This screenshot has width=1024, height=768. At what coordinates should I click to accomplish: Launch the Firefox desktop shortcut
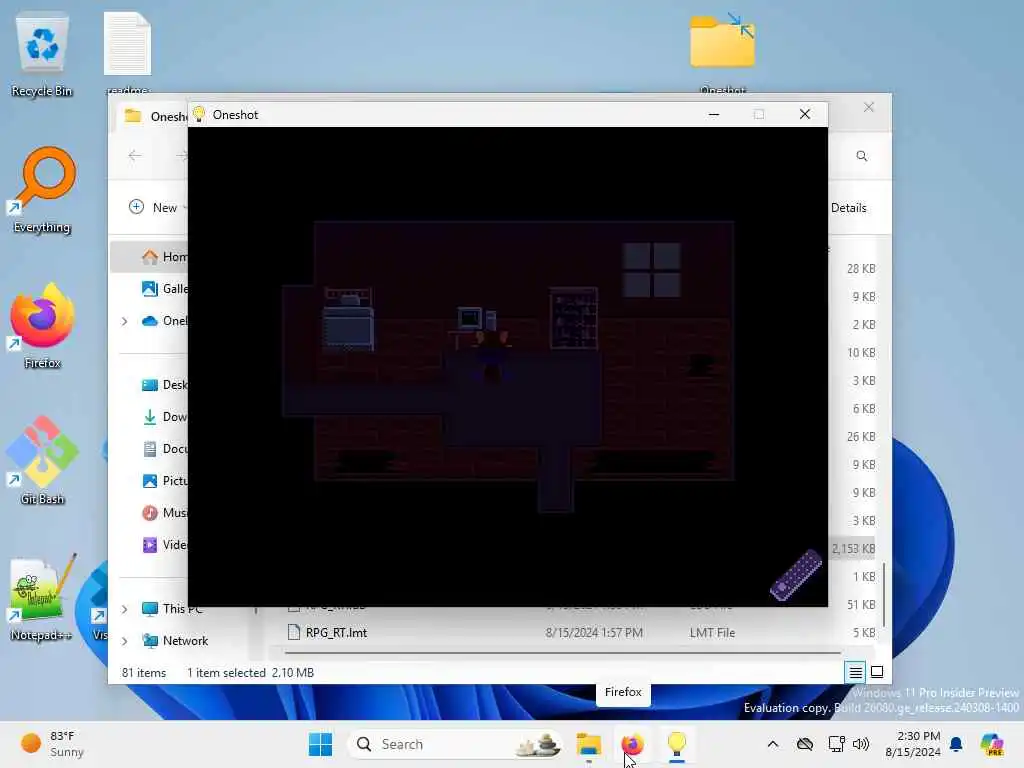[x=42, y=325]
